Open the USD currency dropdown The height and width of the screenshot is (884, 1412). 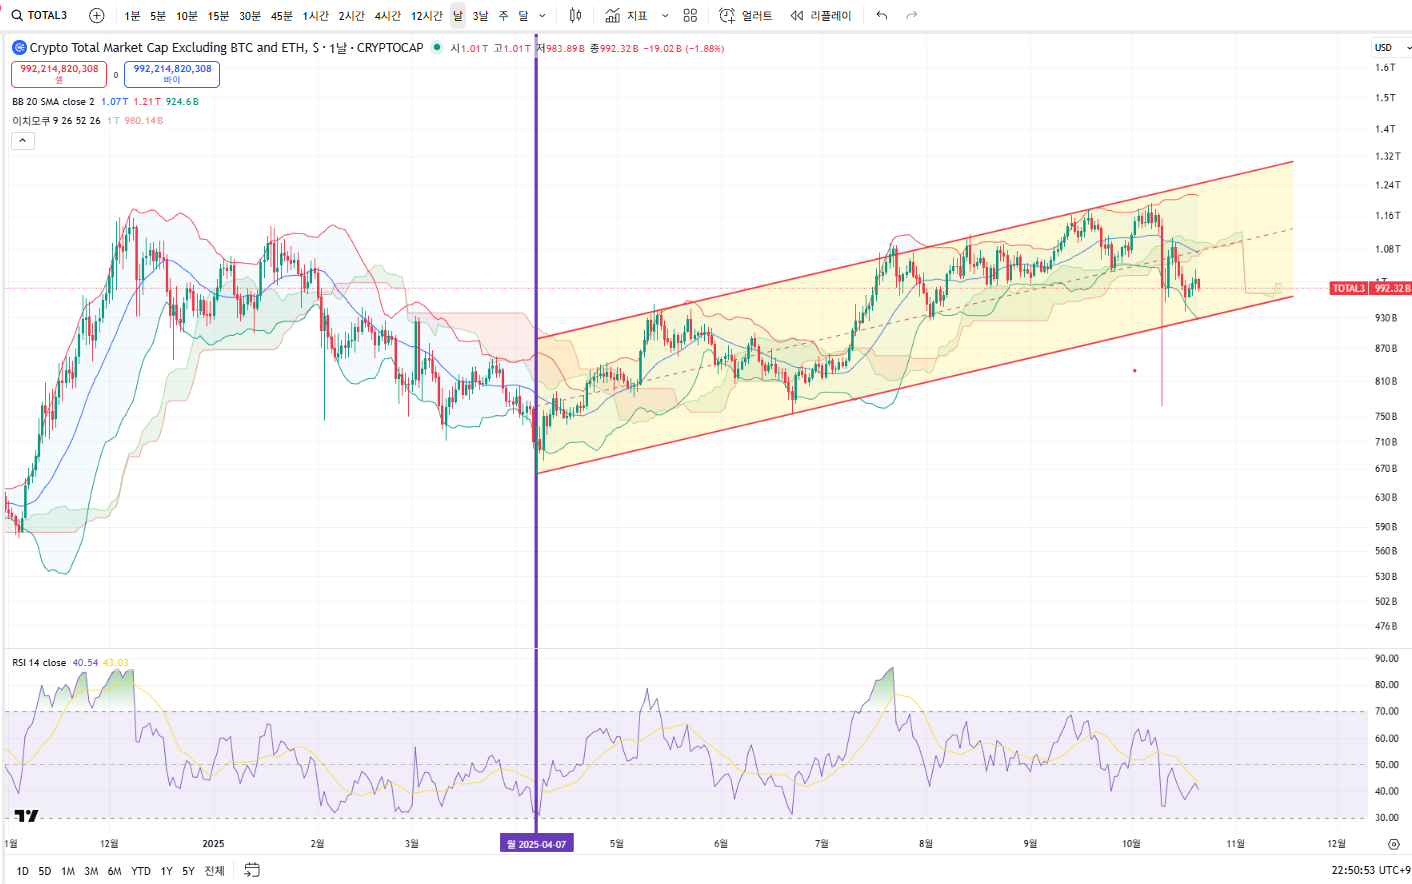(x=1391, y=47)
